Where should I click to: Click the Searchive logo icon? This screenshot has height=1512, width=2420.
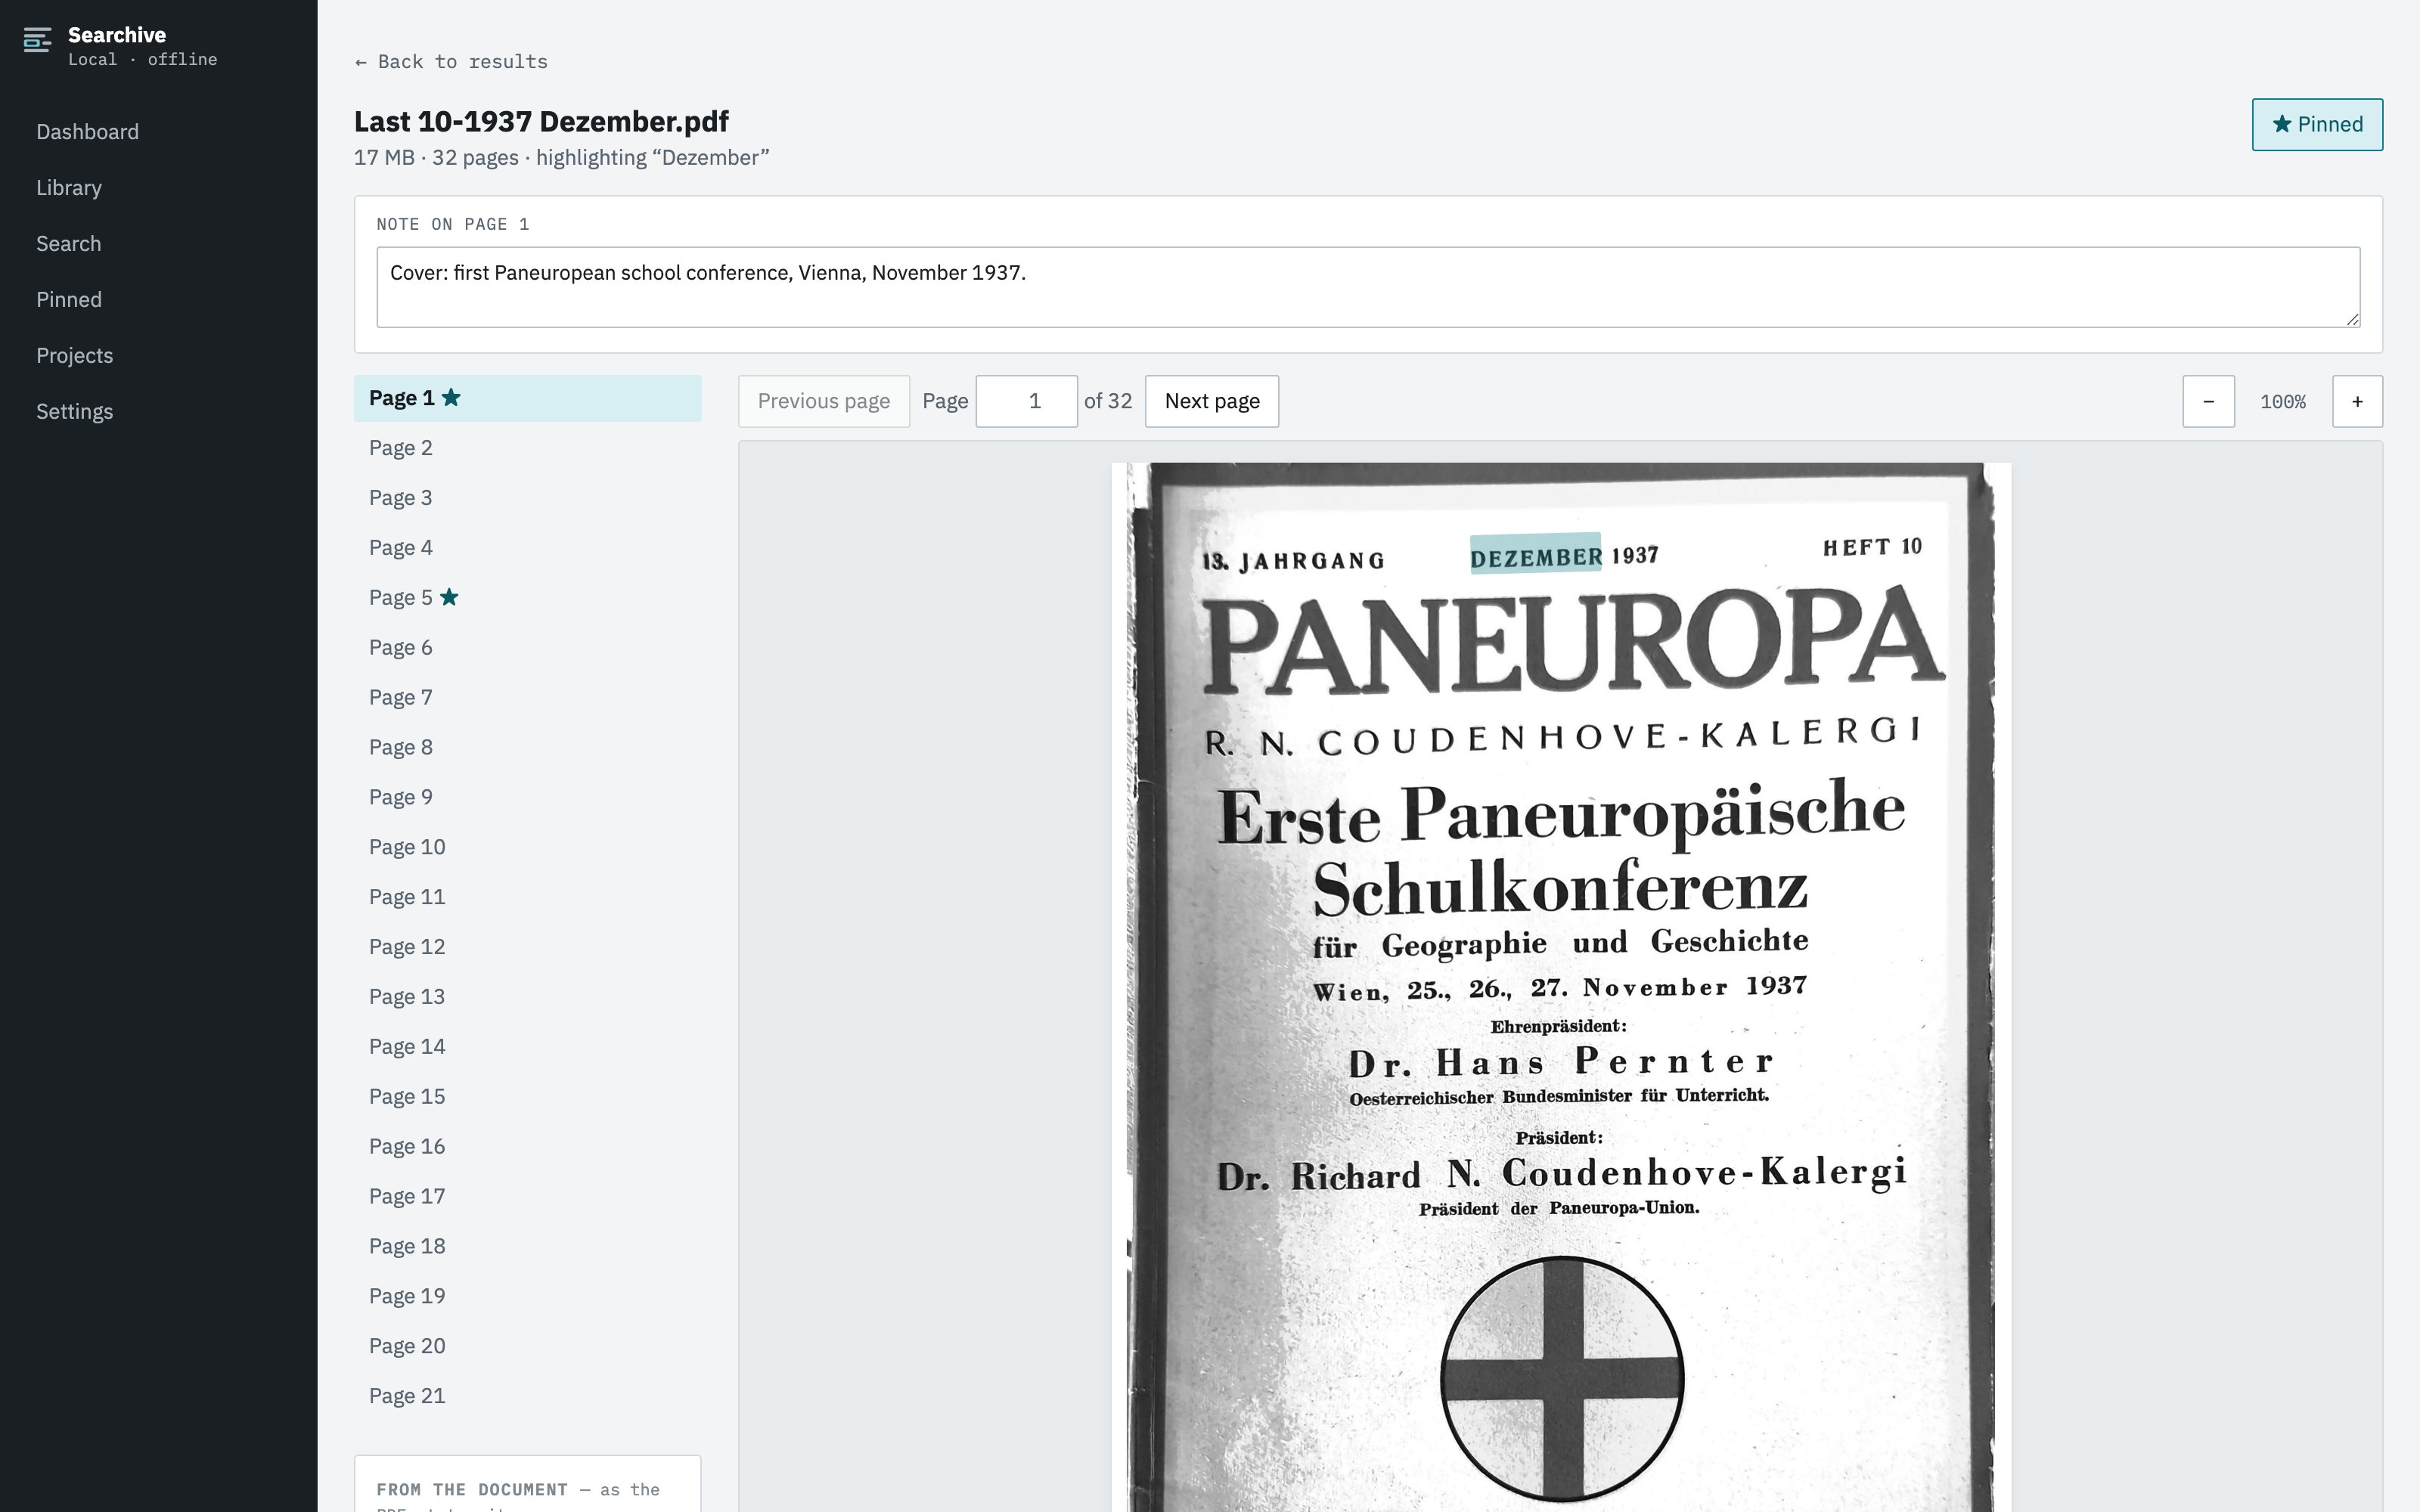click(37, 41)
